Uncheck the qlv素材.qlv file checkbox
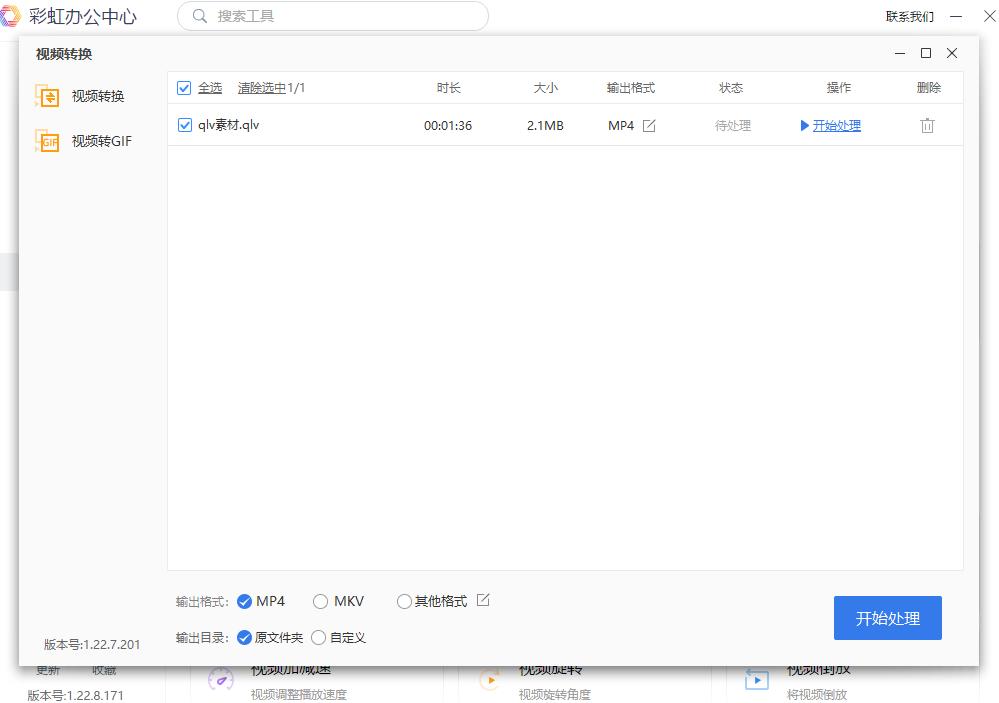This screenshot has width=999, height=703. [x=184, y=125]
